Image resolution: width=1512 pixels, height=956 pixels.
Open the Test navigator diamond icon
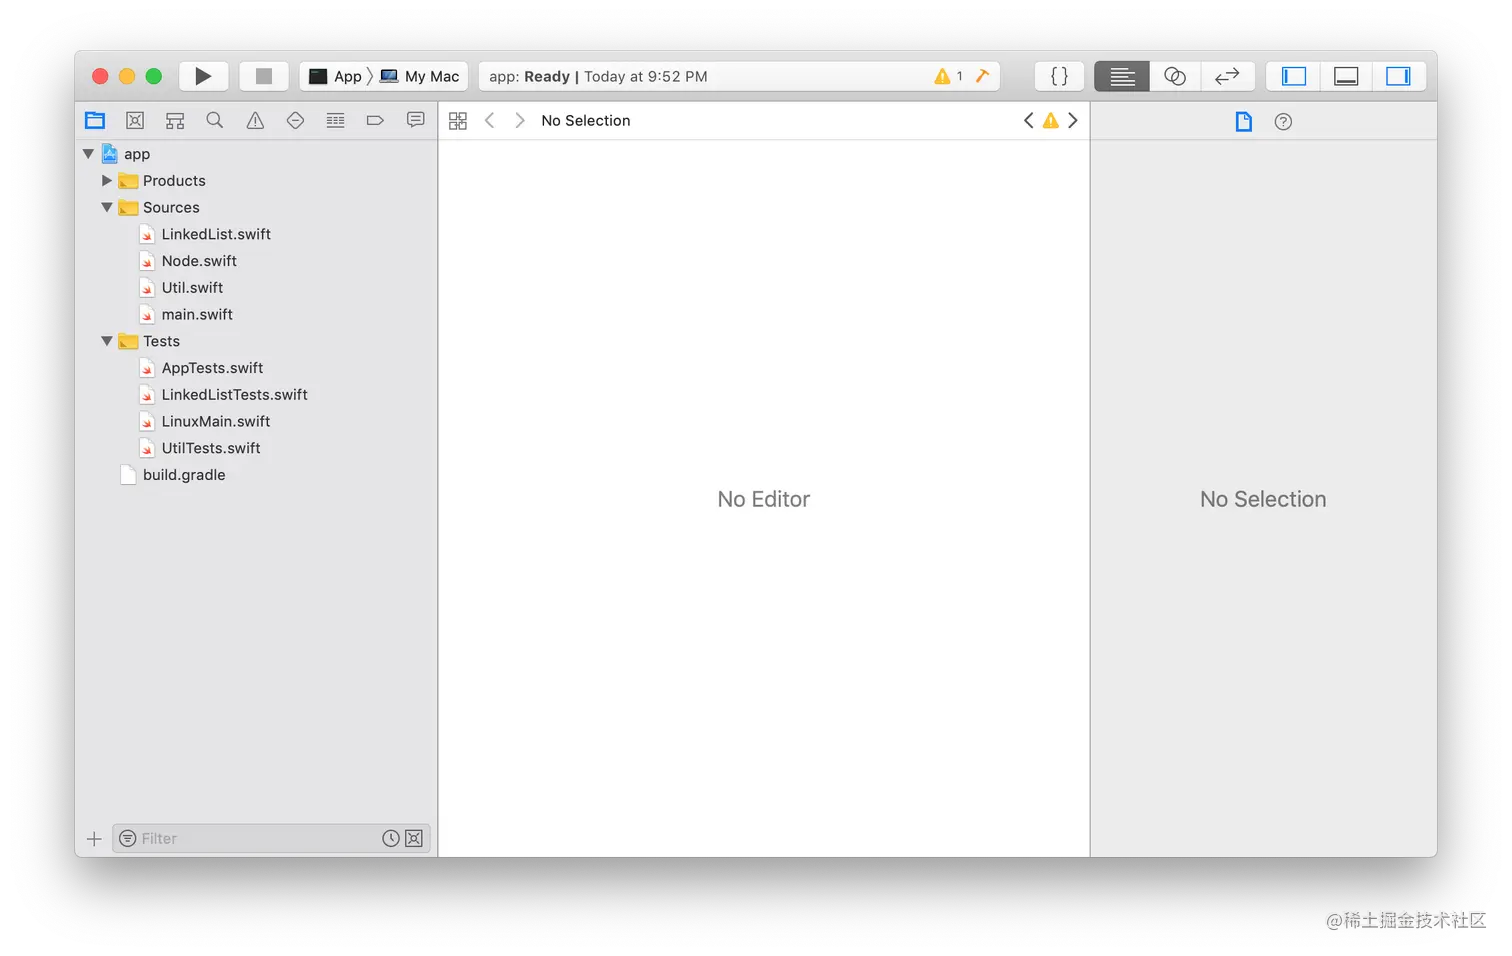[x=295, y=120]
